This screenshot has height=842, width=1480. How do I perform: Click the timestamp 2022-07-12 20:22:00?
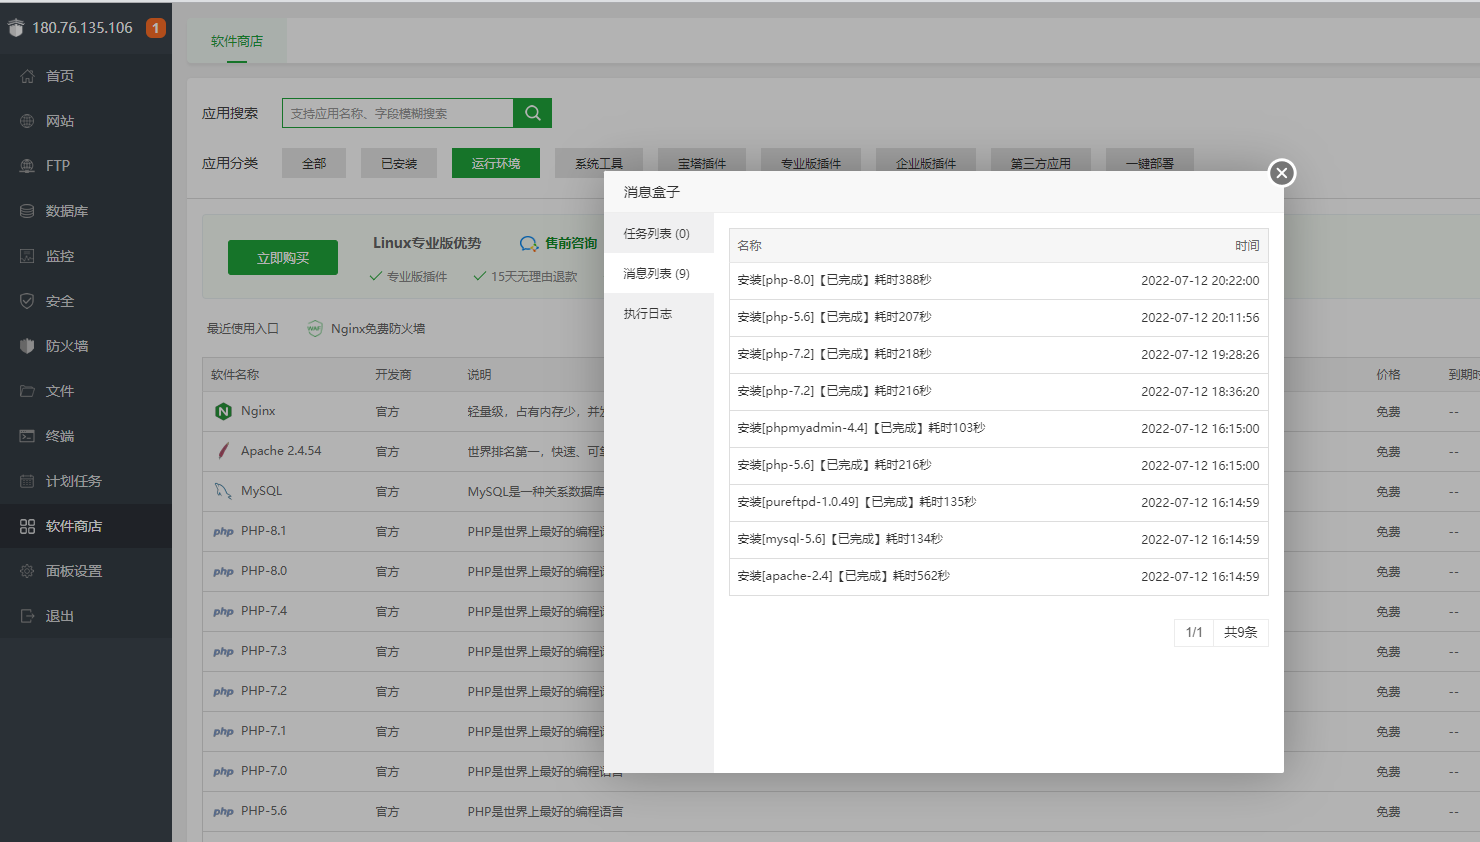coord(1200,281)
